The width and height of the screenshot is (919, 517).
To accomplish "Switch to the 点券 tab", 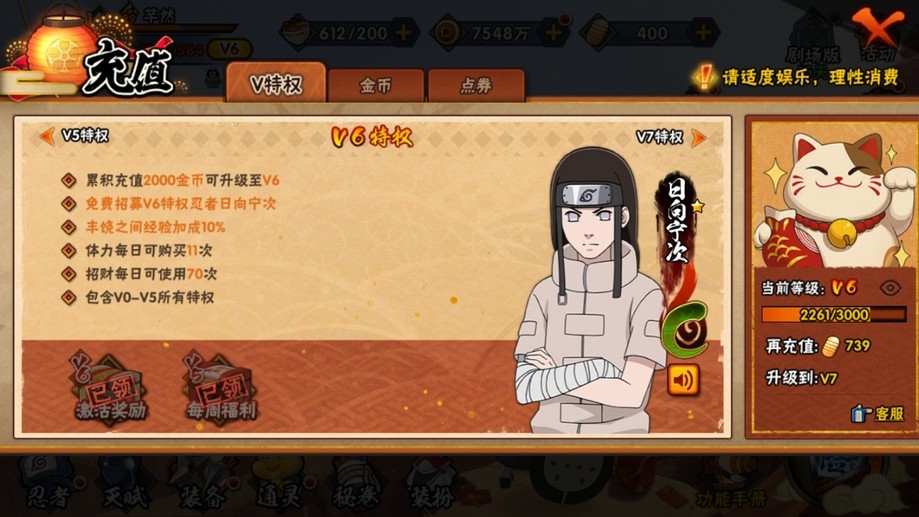I will 476,86.
